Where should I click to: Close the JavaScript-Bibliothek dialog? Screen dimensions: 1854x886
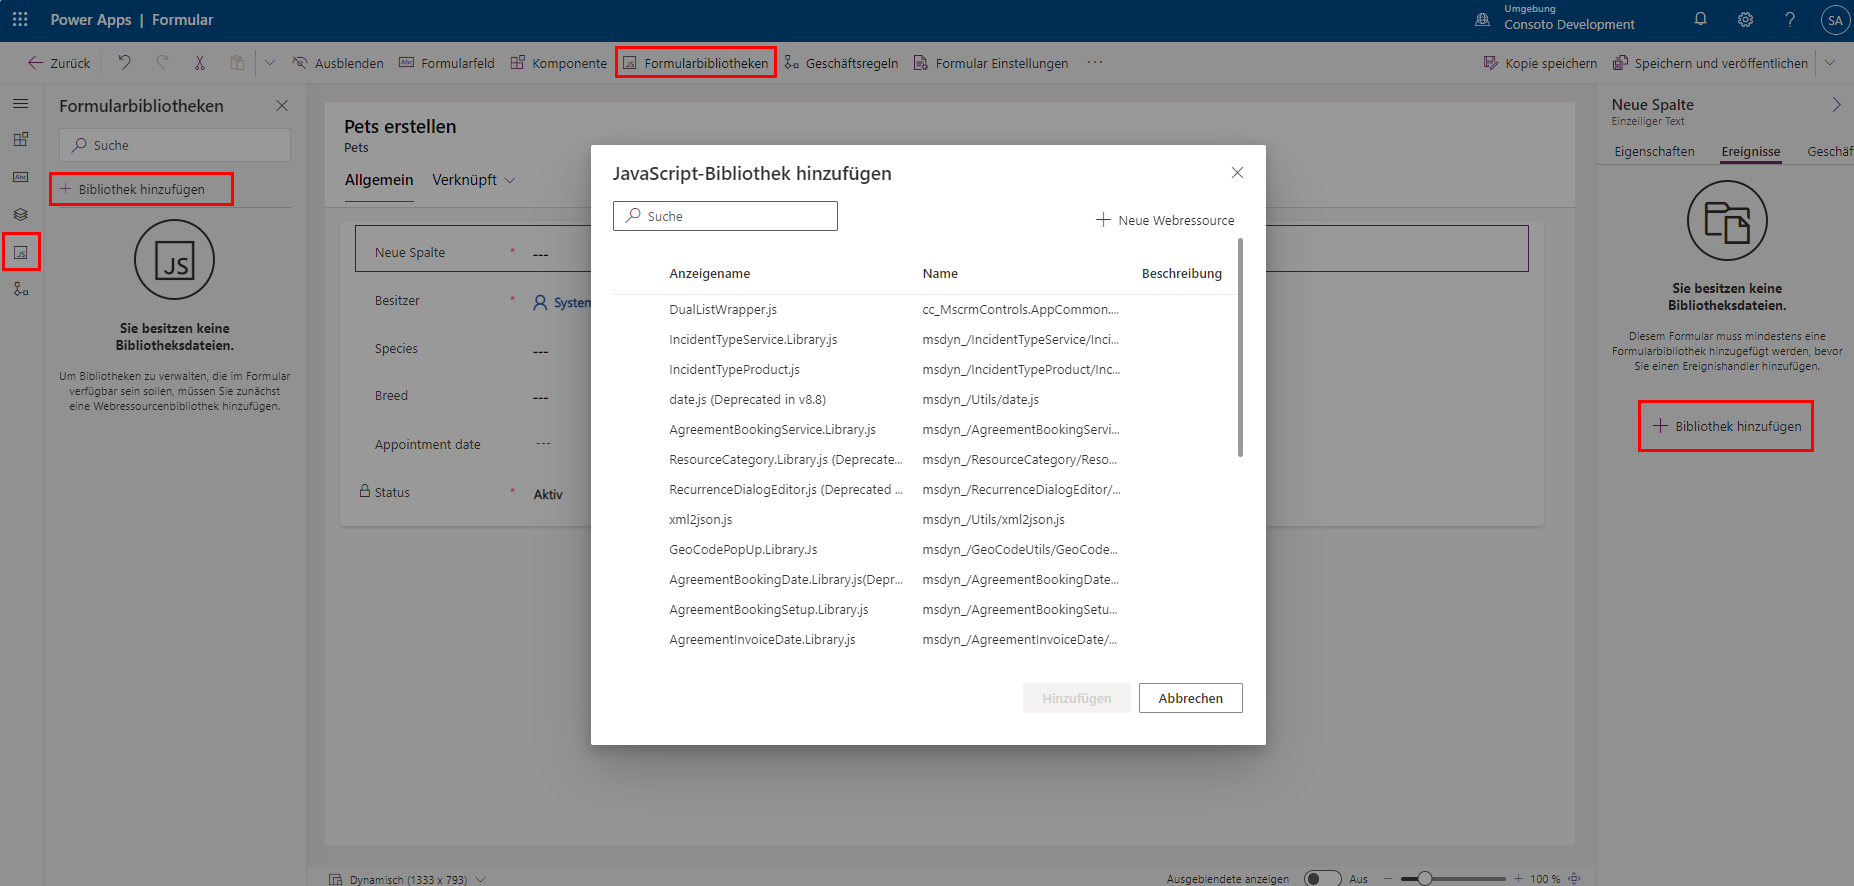tap(1237, 172)
